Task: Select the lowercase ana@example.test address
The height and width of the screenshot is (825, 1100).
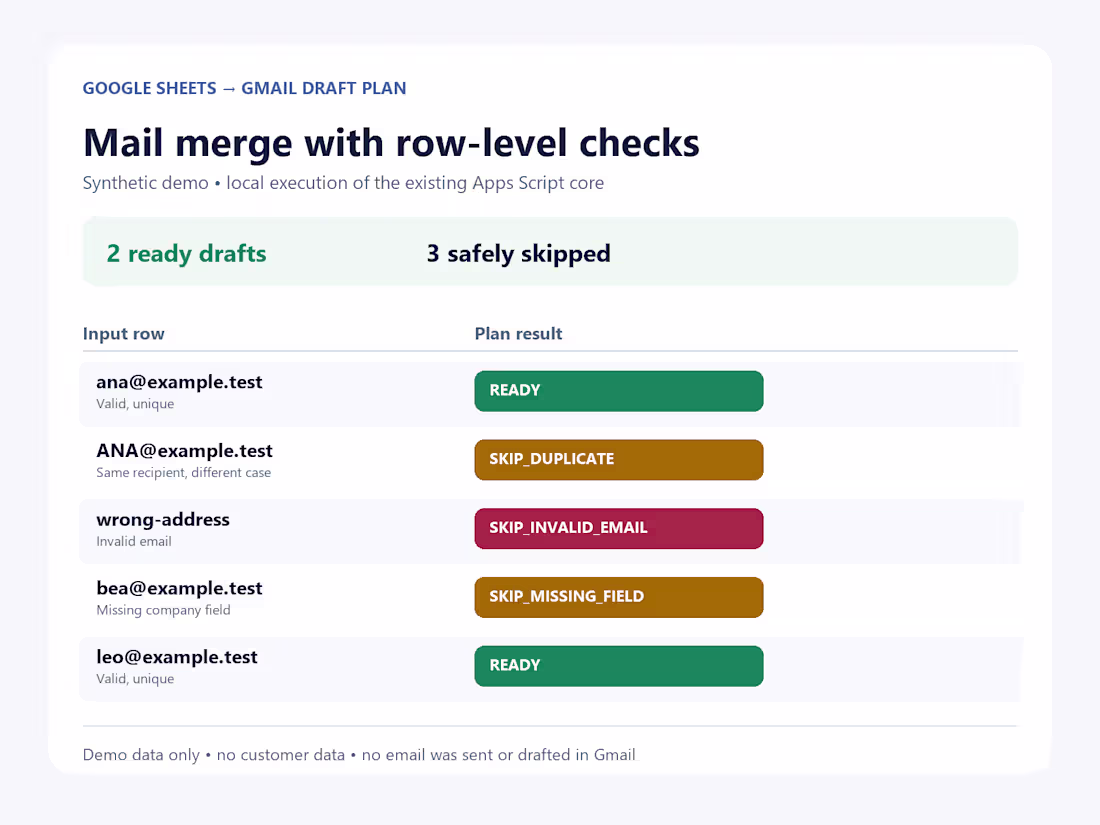Action: [x=179, y=382]
